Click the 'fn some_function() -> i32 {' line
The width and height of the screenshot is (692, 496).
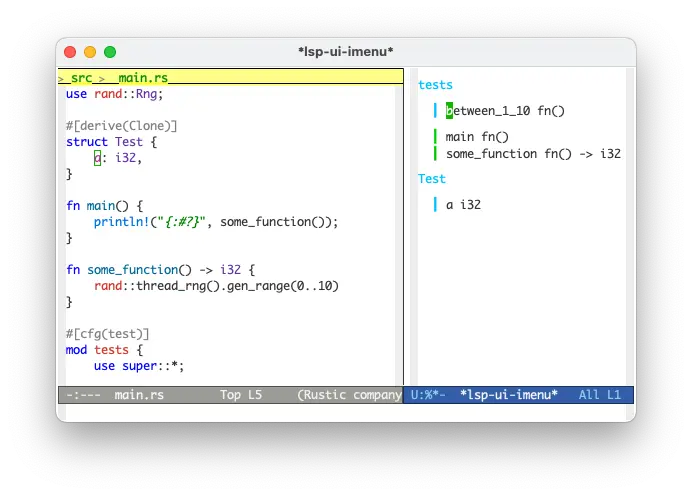(160, 270)
